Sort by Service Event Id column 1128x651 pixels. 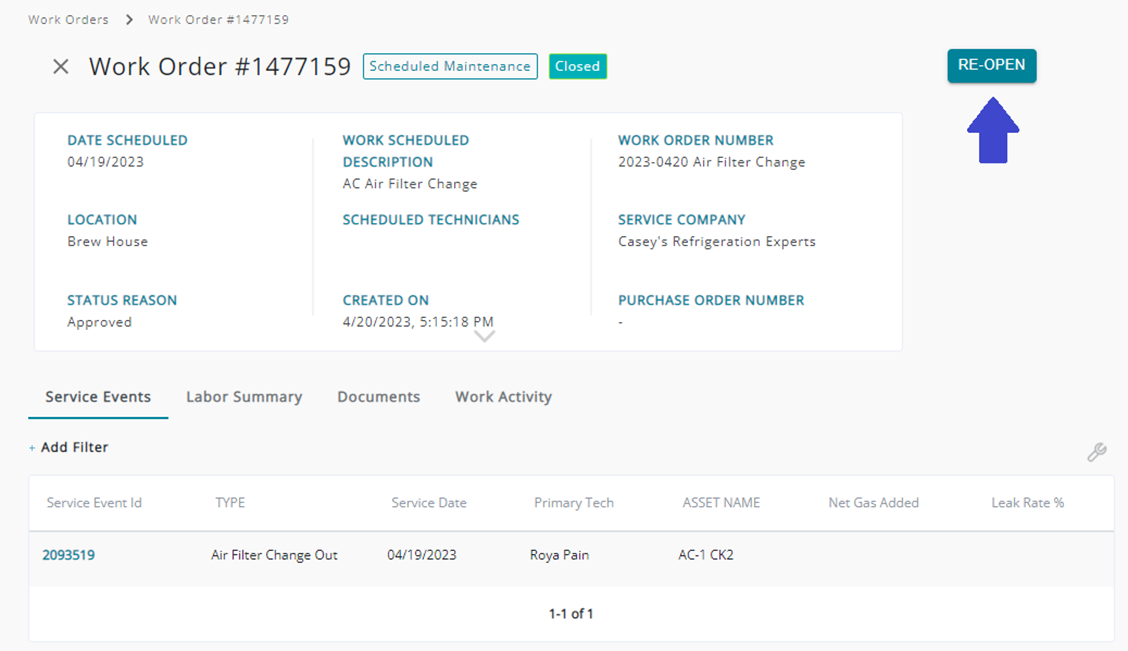(94, 503)
